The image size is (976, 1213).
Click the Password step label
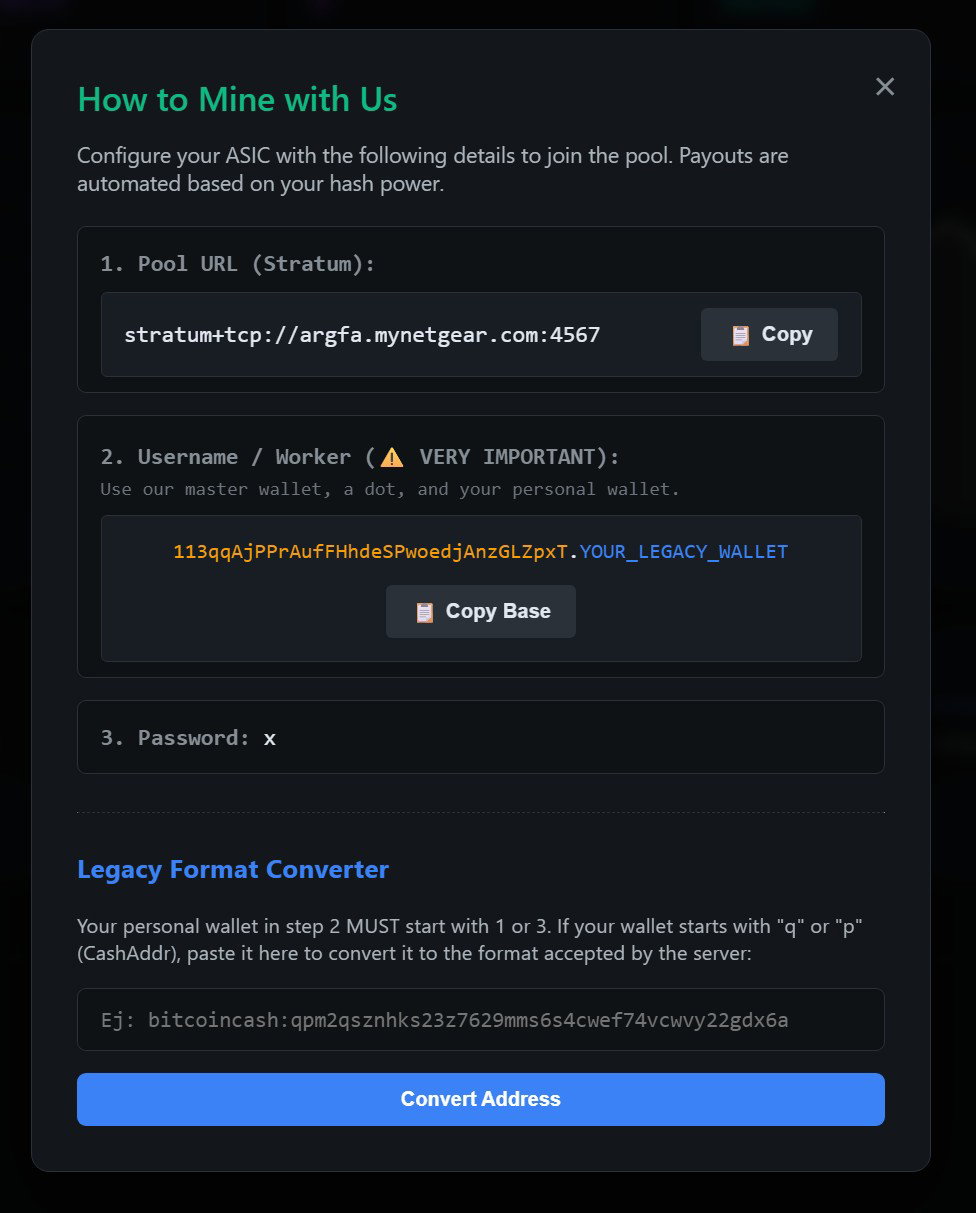pos(175,738)
